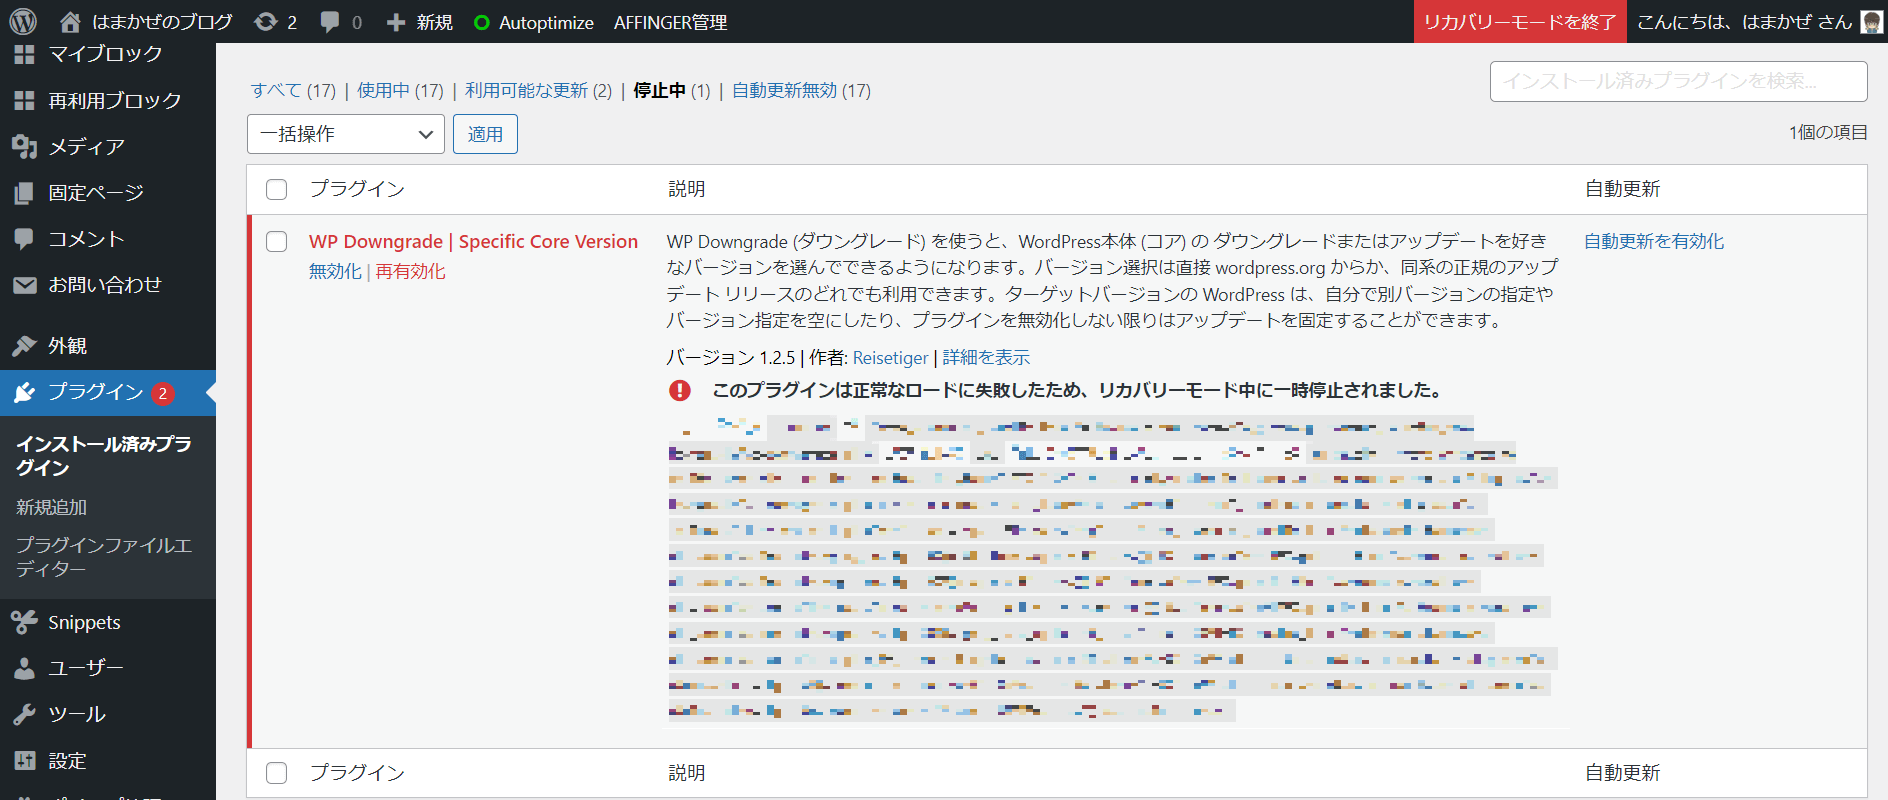1888x800 pixels.
Task: Open the Reisetiger author link
Action: pyautogui.click(x=890, y=357)
